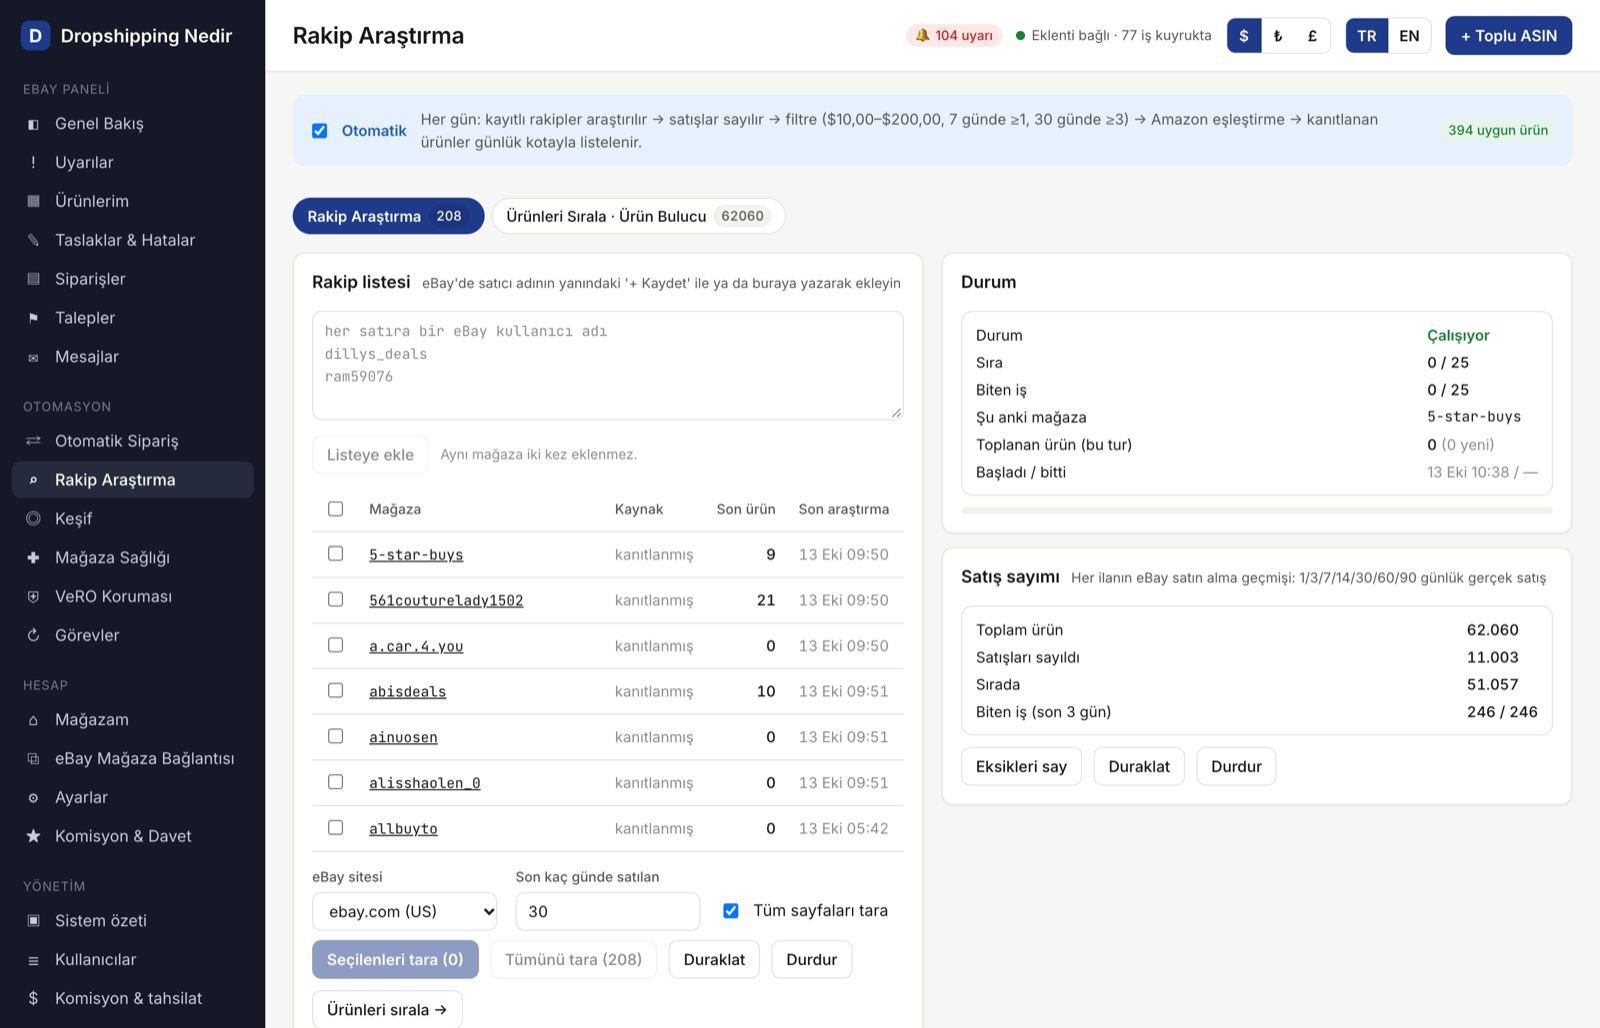Screen dimensions: 1600x1028
Task: Click the Siparişler sidebar icon
Action: [x=33, y=280]
